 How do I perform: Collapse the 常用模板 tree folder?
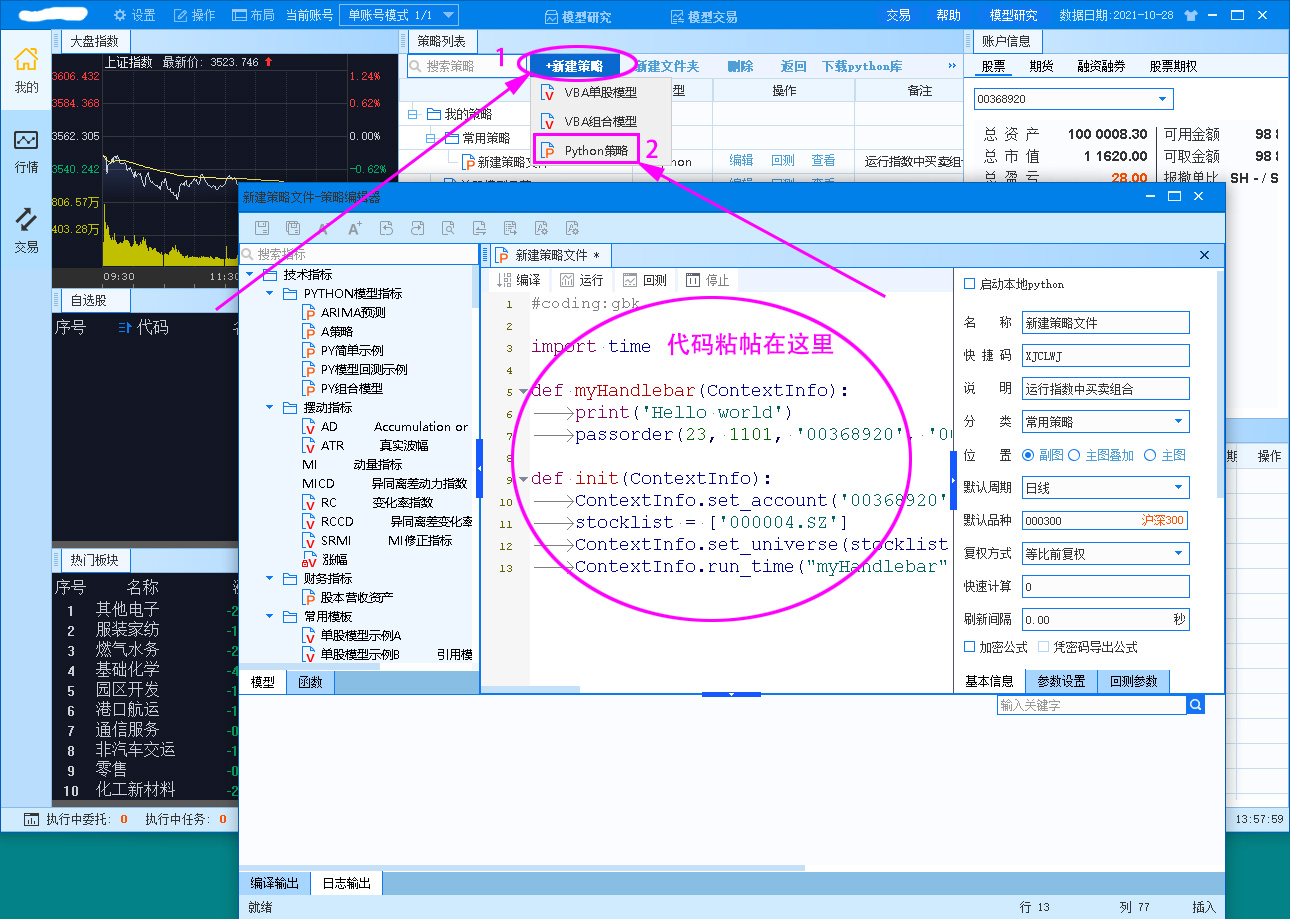(x=269, y=616)
